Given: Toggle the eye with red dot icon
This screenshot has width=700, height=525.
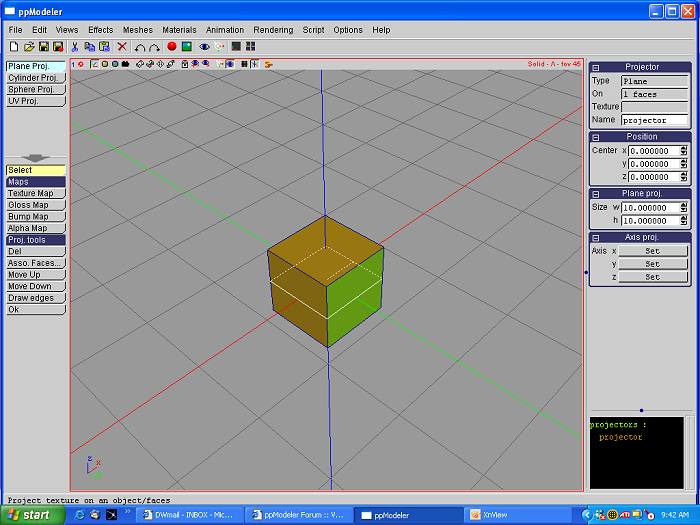Looking at the screenshot, I should [x=205, y=64].
